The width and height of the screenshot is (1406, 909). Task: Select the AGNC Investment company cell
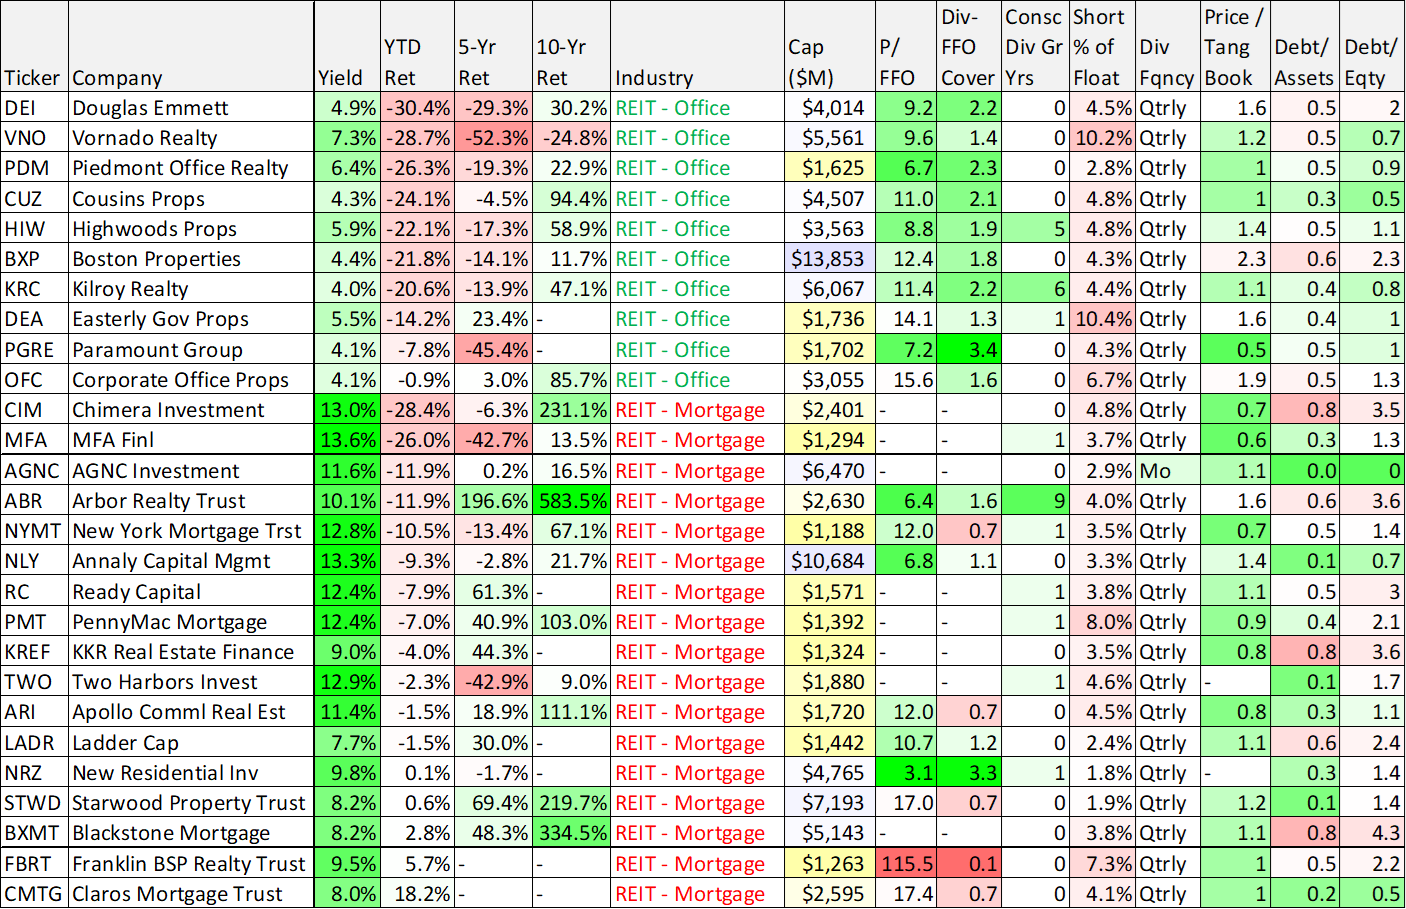[x=191, y=471]
